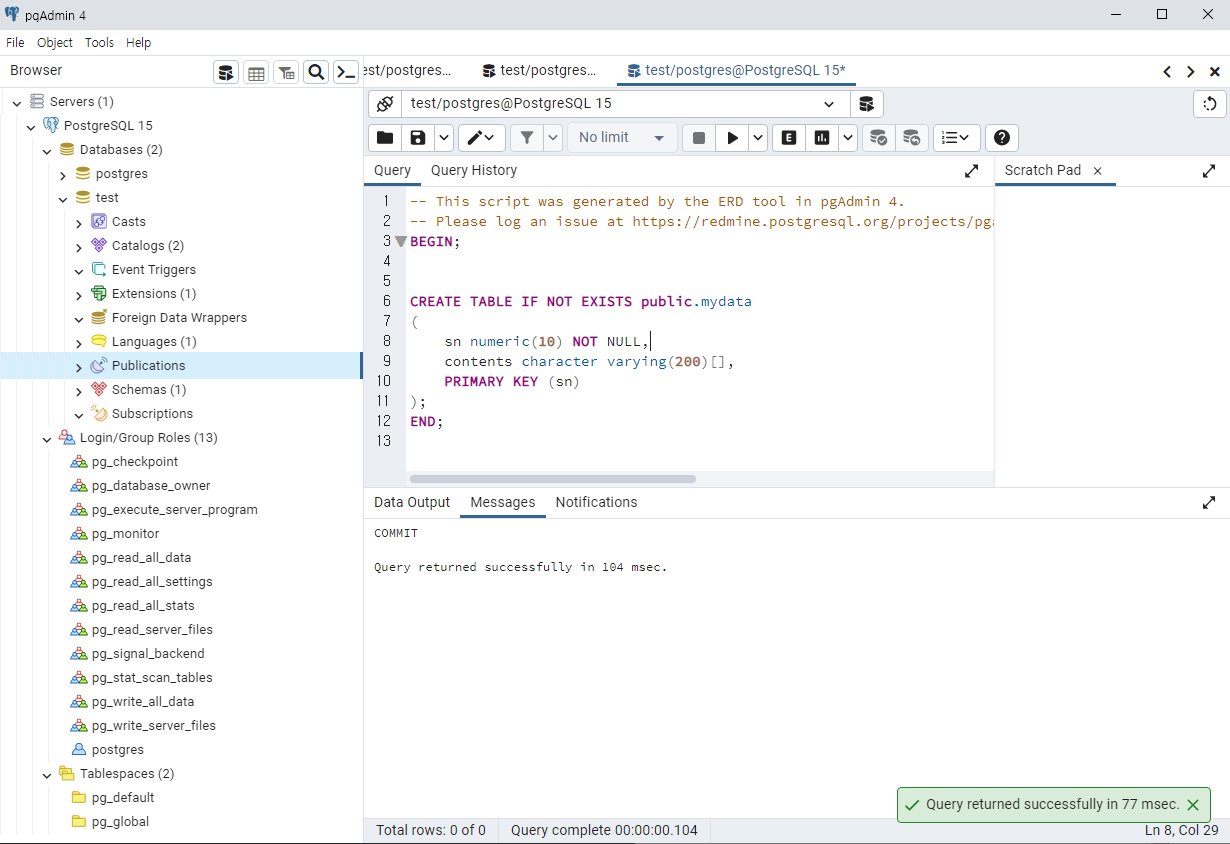Click the horizontal scrollbar in the query editor
1230x844 pixels.
click(553, 479)
